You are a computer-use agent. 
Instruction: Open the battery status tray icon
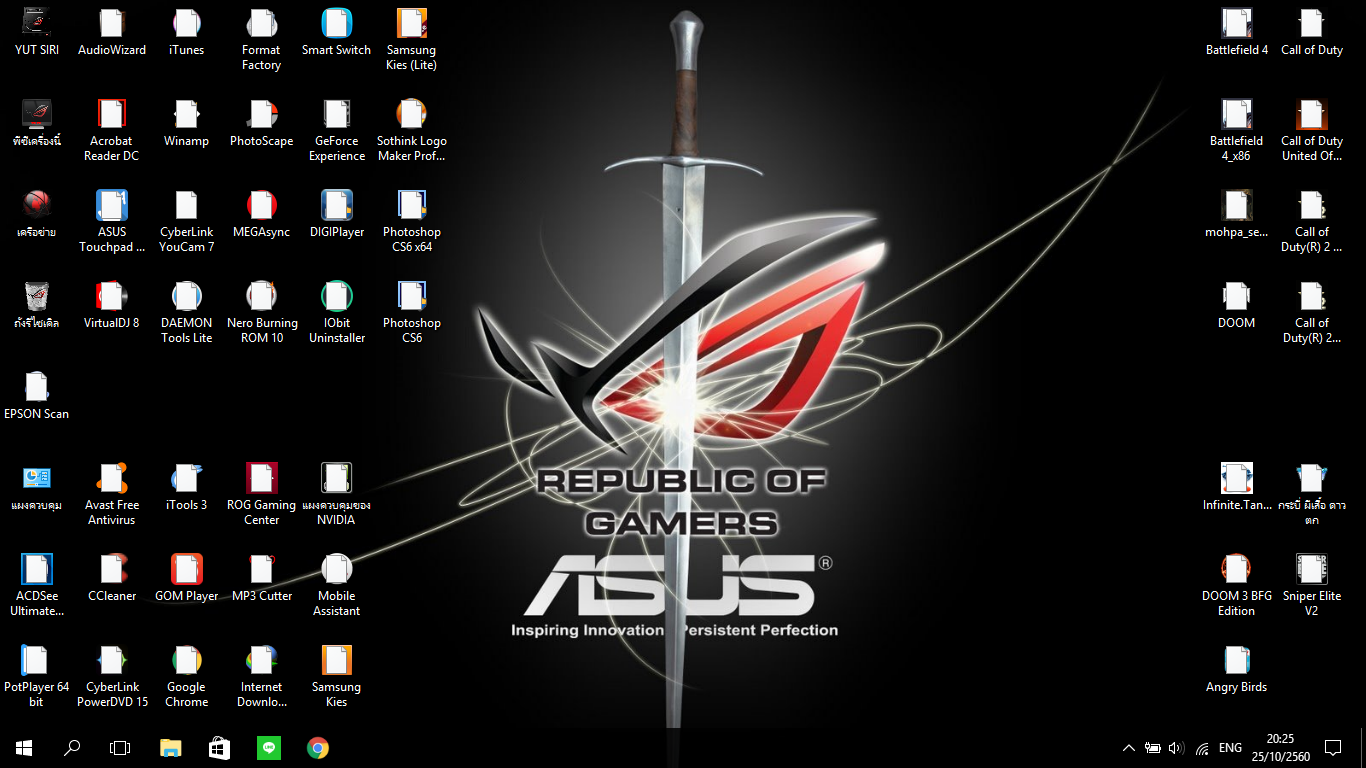pos(1153,747)
